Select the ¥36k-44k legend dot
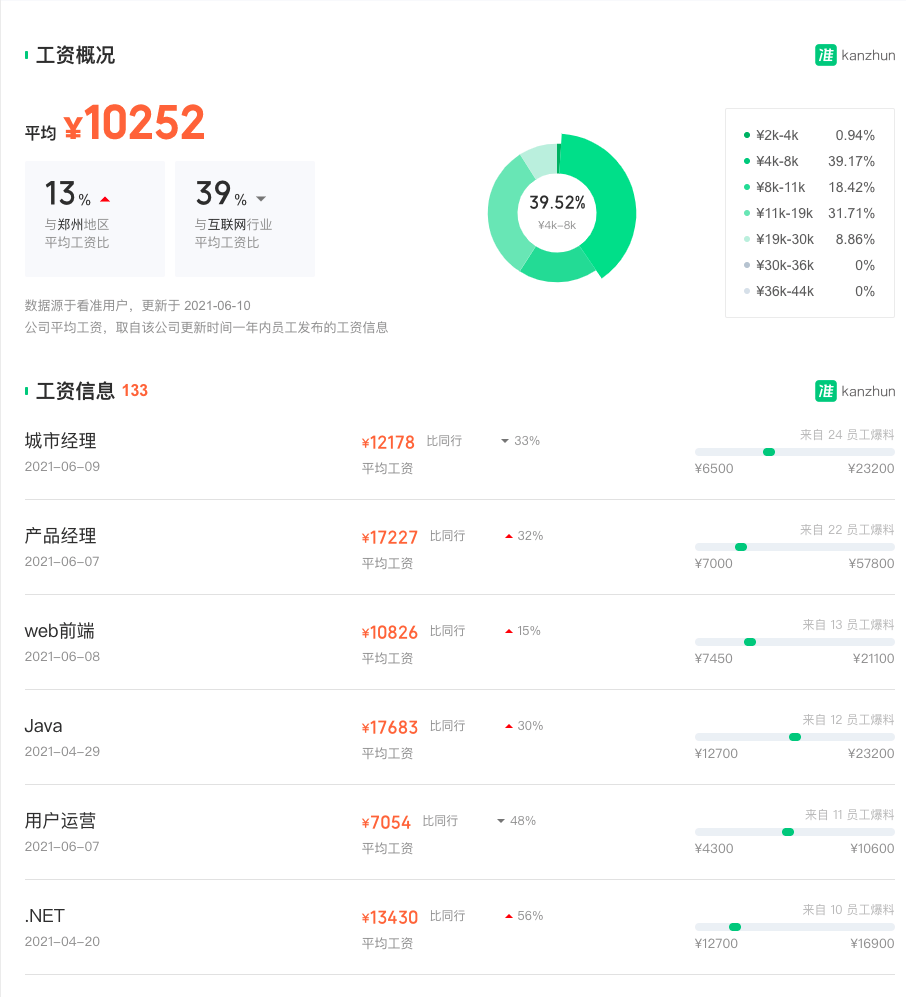This screenshot has width=906, height=997. pos(747,291)
